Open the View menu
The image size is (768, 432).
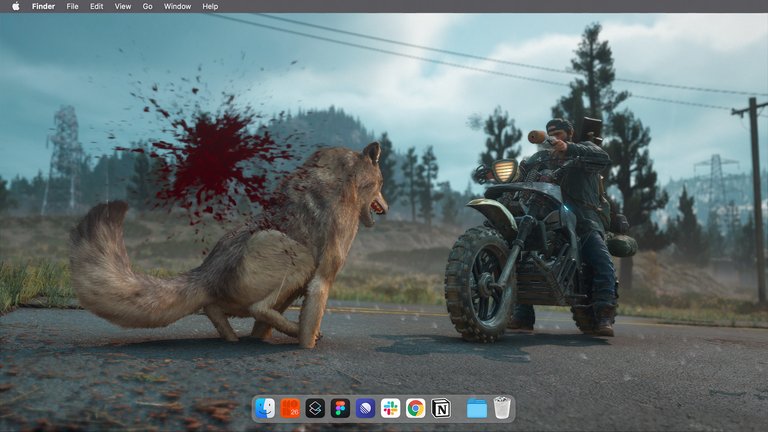click(x=122, y=6)
